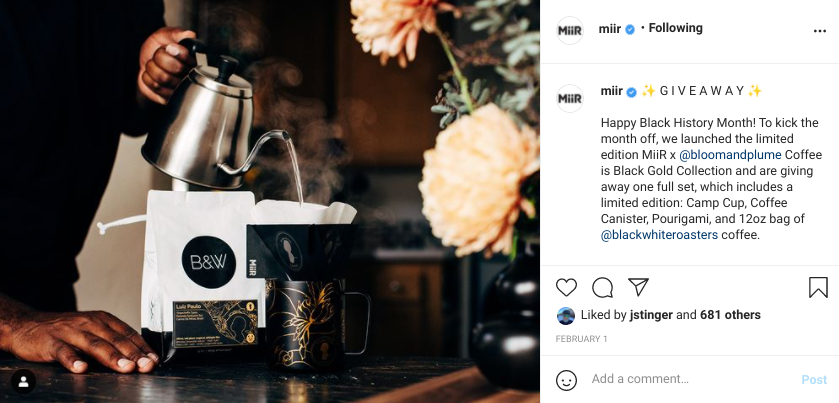Image resolution: width=839 pixels, height=403 pixels.
Task: Like the post with the heart icon
Action: coord(566,288)
